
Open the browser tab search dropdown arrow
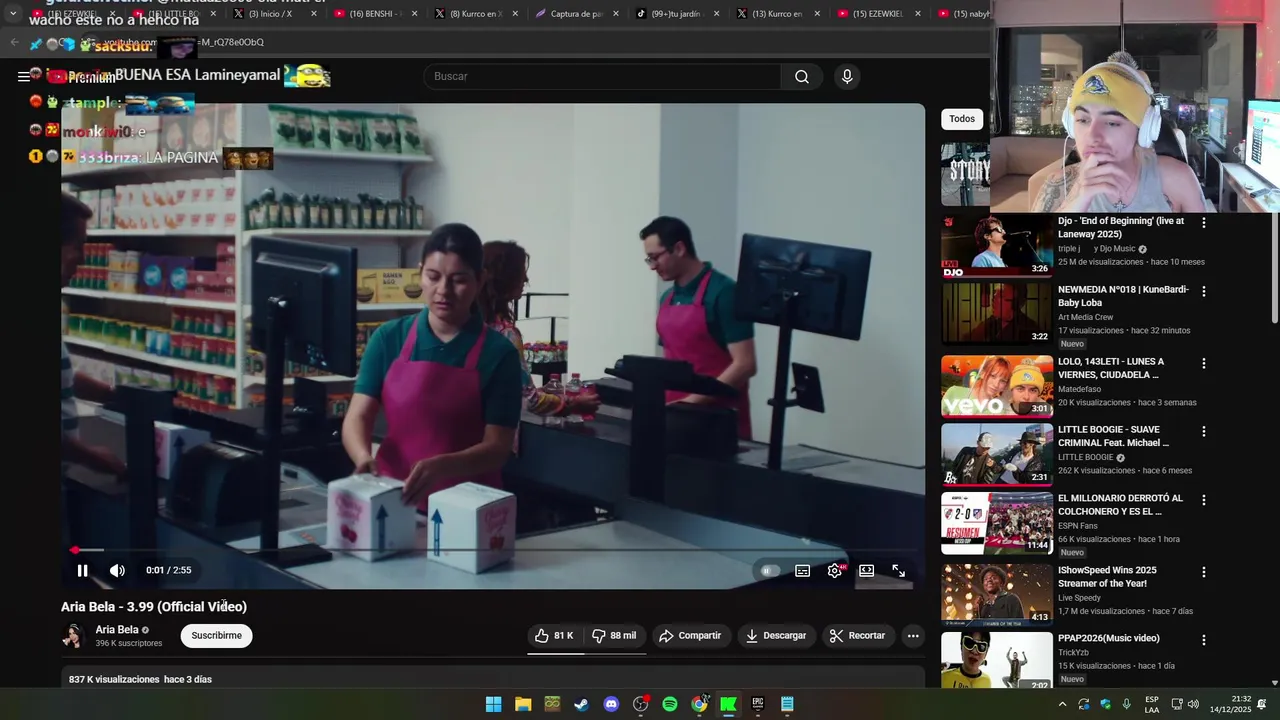point(13,14)
